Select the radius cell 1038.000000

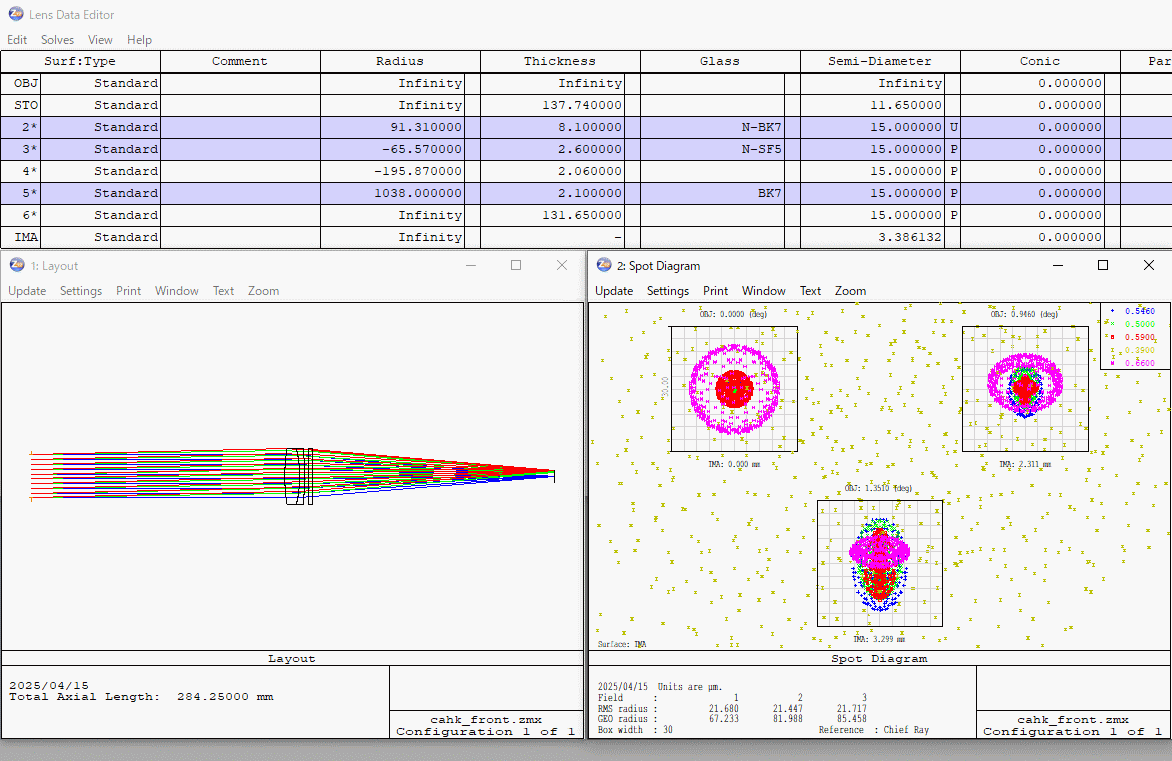click(x=392, y=193)
